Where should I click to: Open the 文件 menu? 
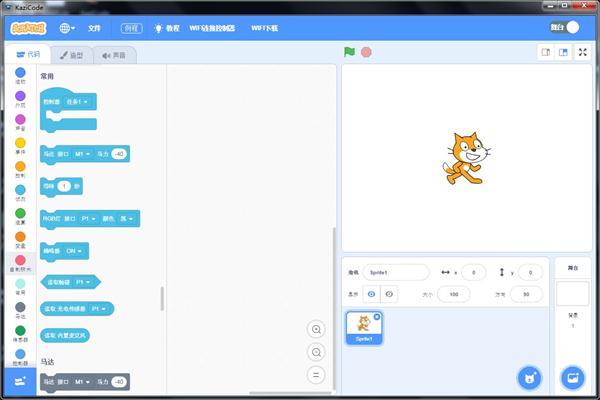(94, 28)
